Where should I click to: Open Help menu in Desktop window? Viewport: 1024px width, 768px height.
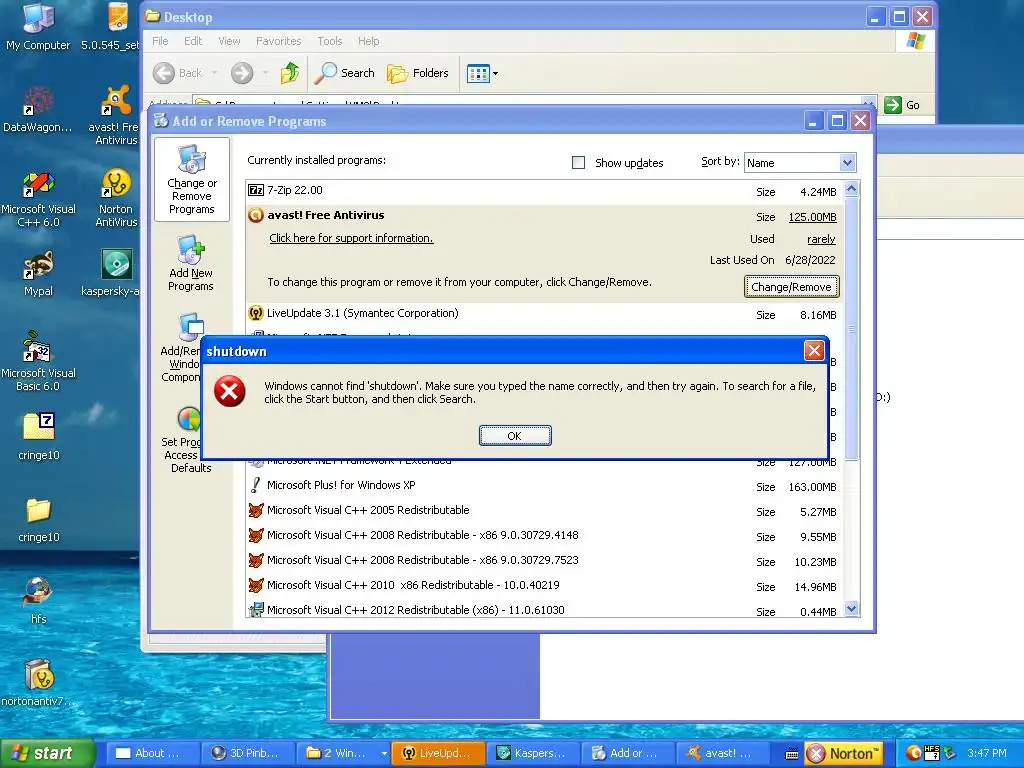[x=368, y=41]
